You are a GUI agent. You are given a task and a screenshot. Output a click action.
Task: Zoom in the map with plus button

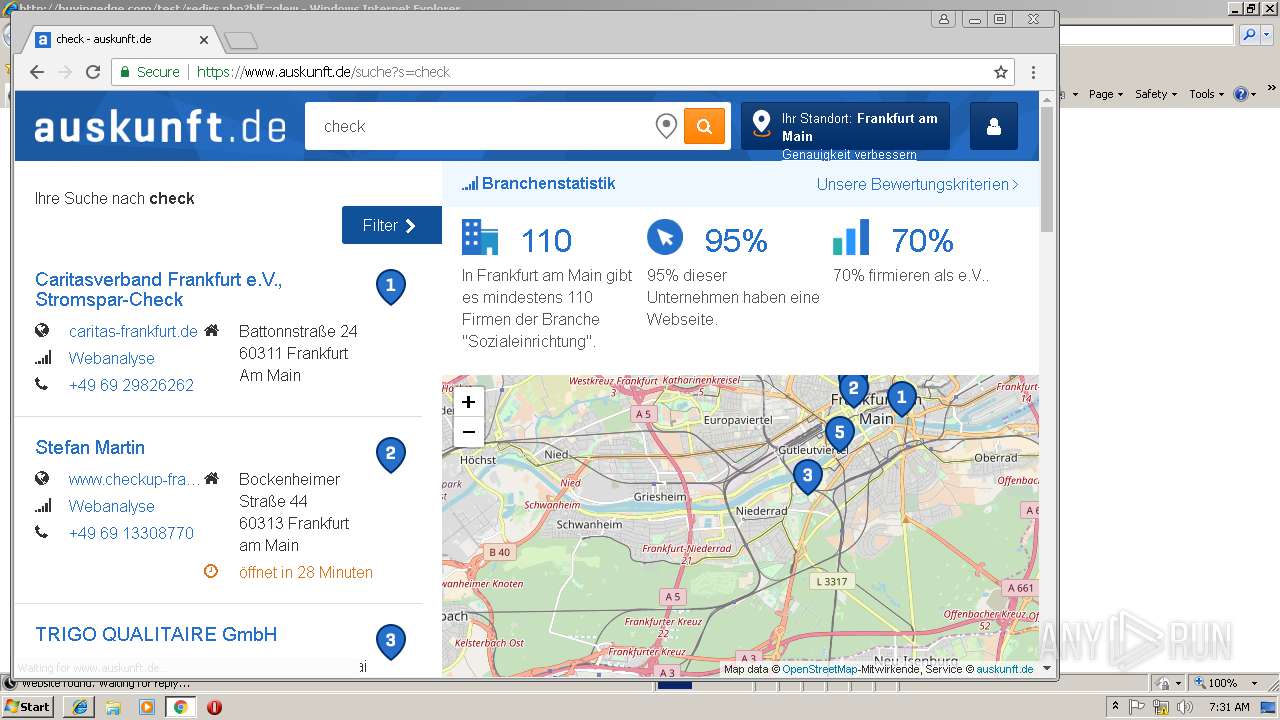468,402
